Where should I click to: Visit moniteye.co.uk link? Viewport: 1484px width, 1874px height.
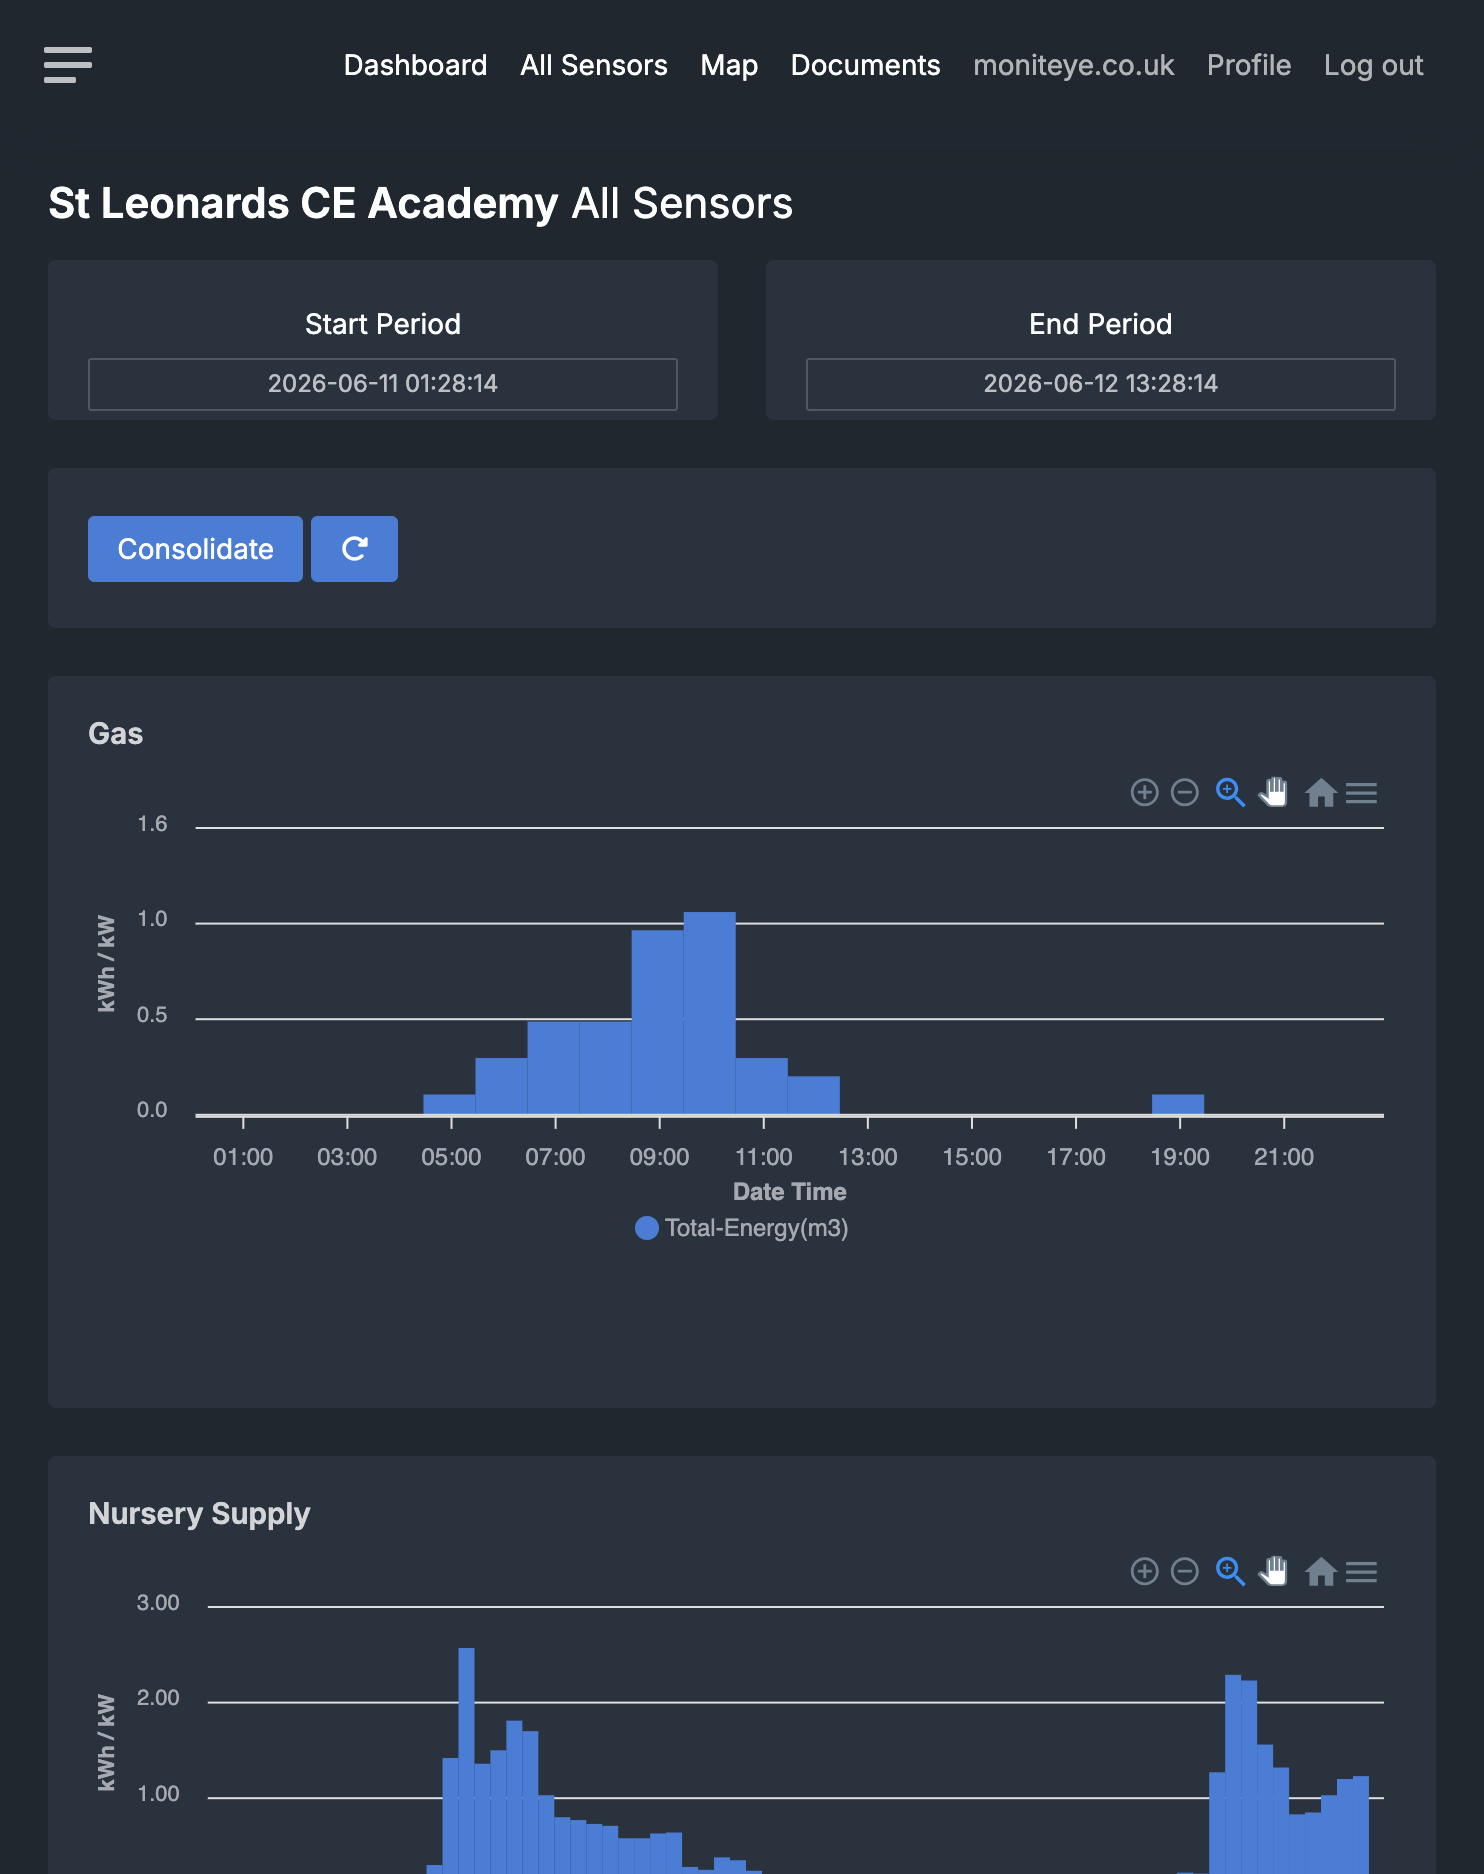click(1073, 65)
